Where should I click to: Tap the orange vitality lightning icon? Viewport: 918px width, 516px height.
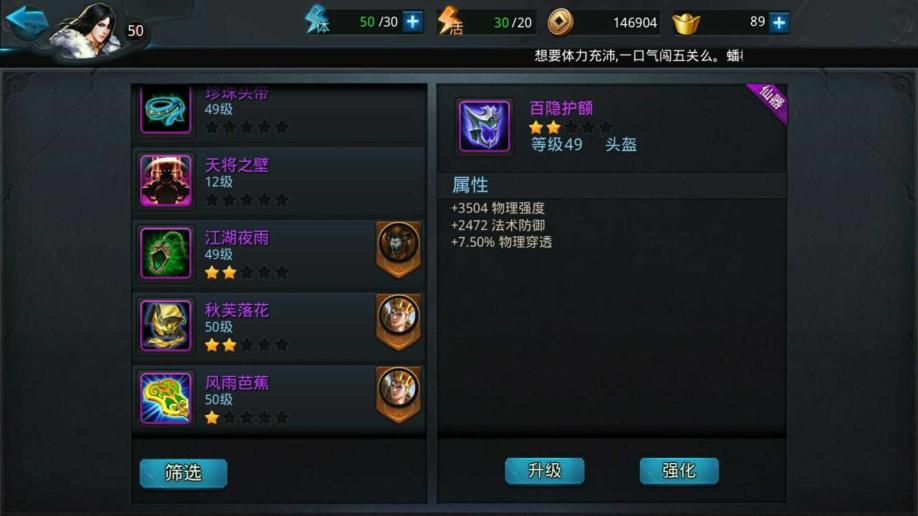450,20
